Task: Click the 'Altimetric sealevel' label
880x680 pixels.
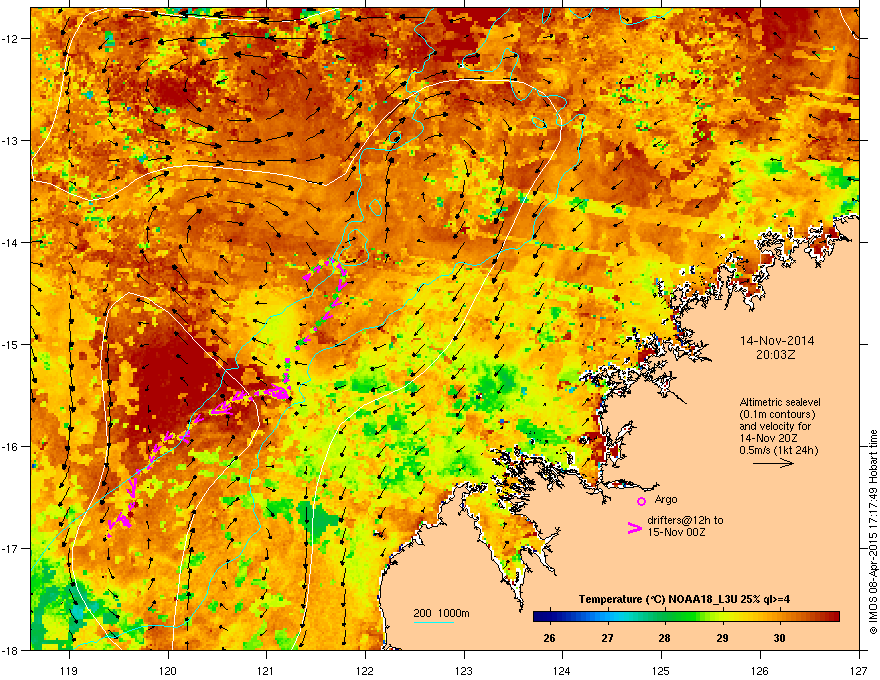Action: point(780,402)
